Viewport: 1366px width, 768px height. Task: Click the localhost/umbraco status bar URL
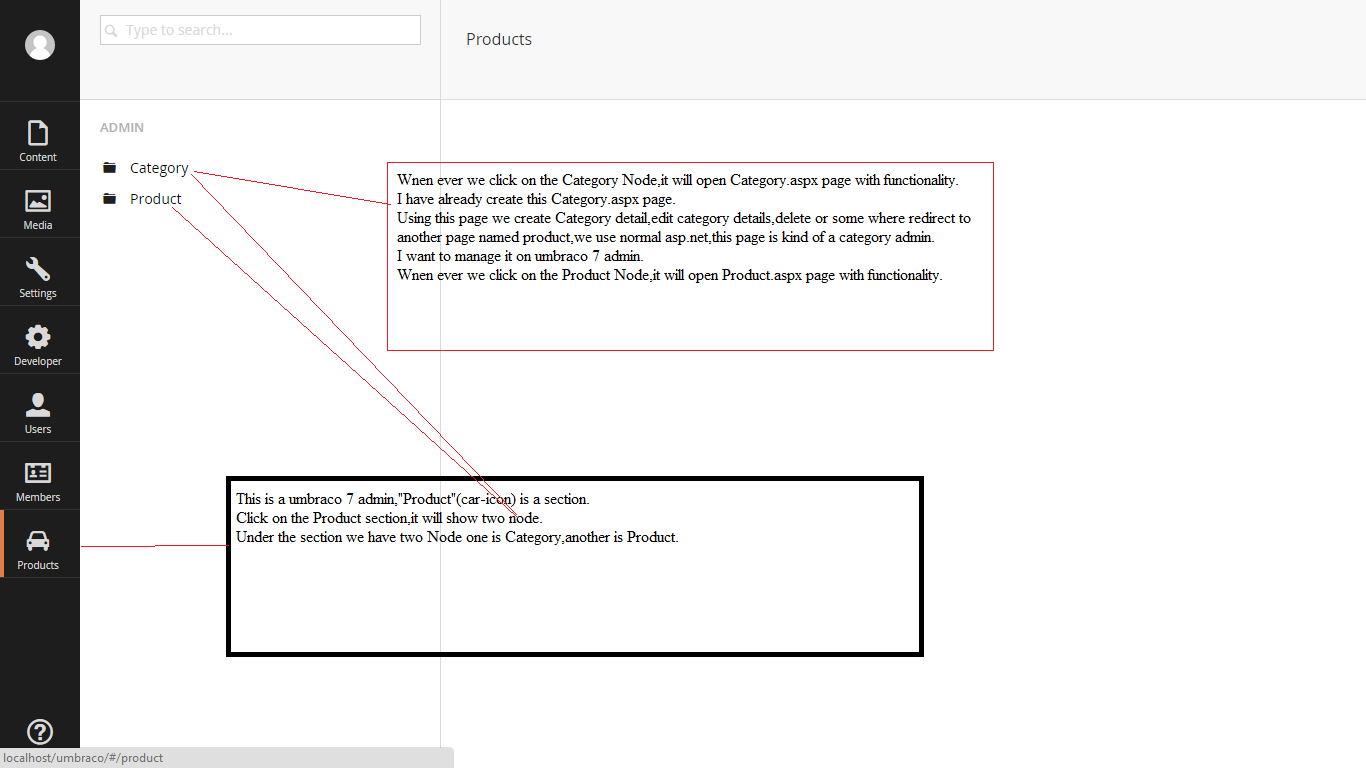tap(84, 758)
